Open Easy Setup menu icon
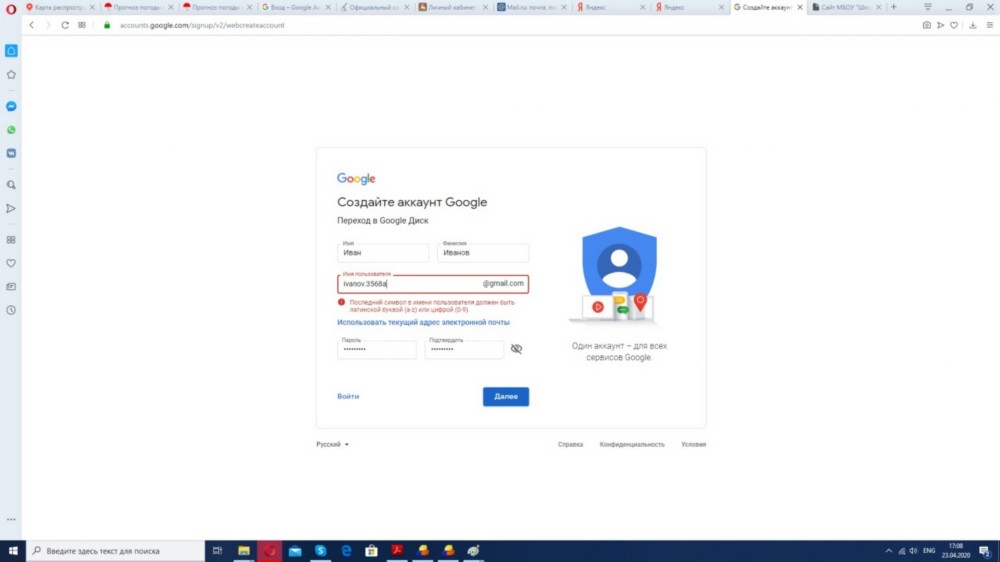The image size is (1000, 562). [x=990, y=25]
